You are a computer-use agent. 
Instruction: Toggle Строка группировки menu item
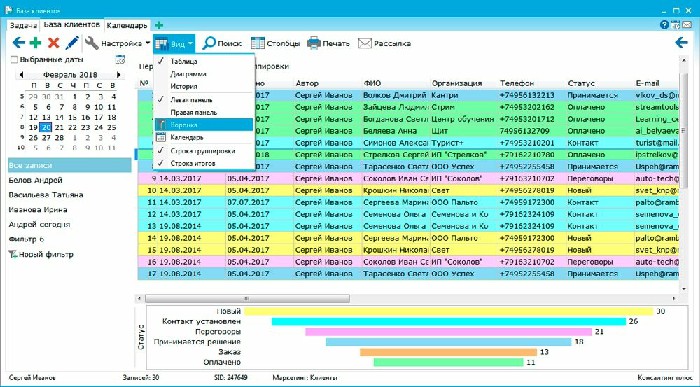click(204, 151)
